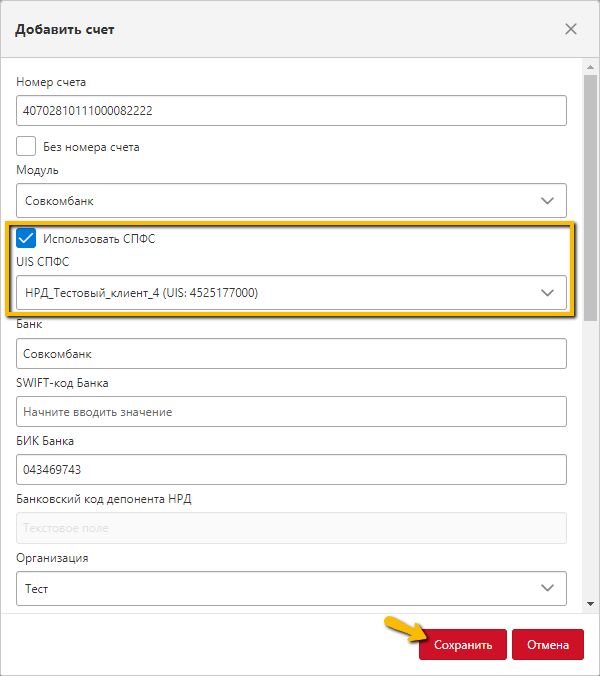Click the Организация dropdown chevron icon
The width and height of the screenshot is (600, 676).
(x=547, y=588)
